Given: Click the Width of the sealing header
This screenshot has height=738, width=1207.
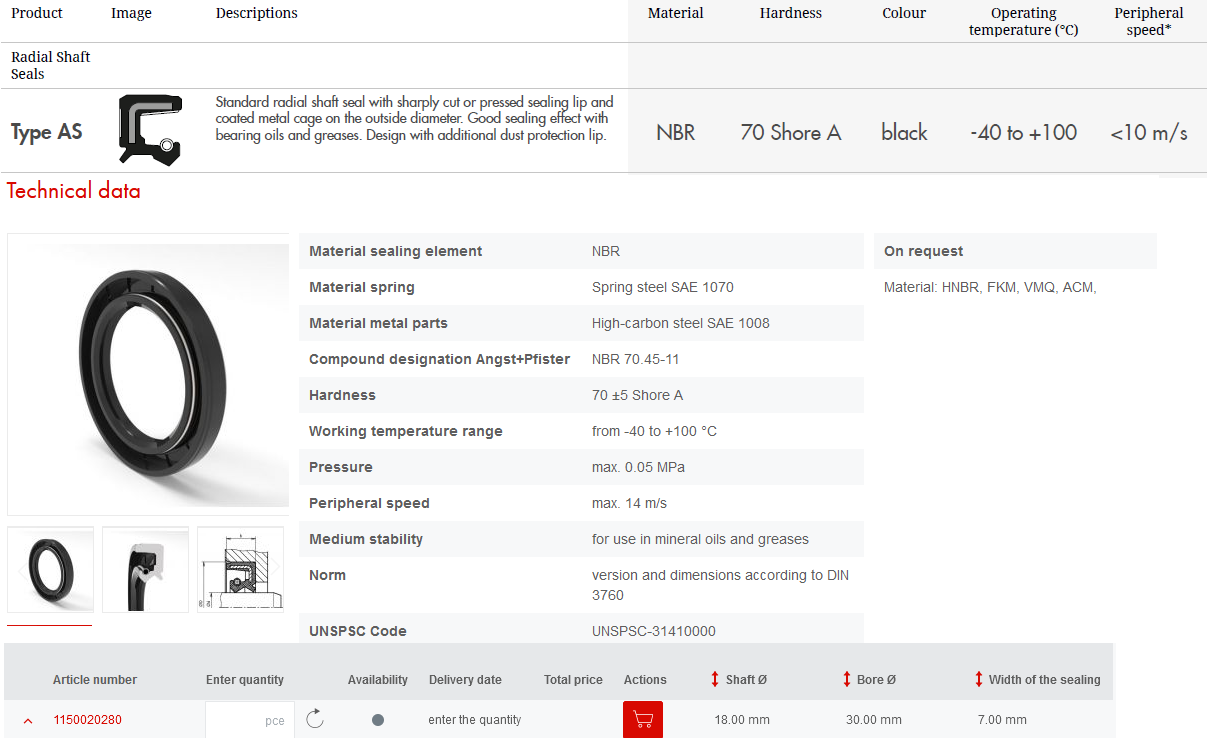Looking at the screenshot, I should (x=1044, y=679).
